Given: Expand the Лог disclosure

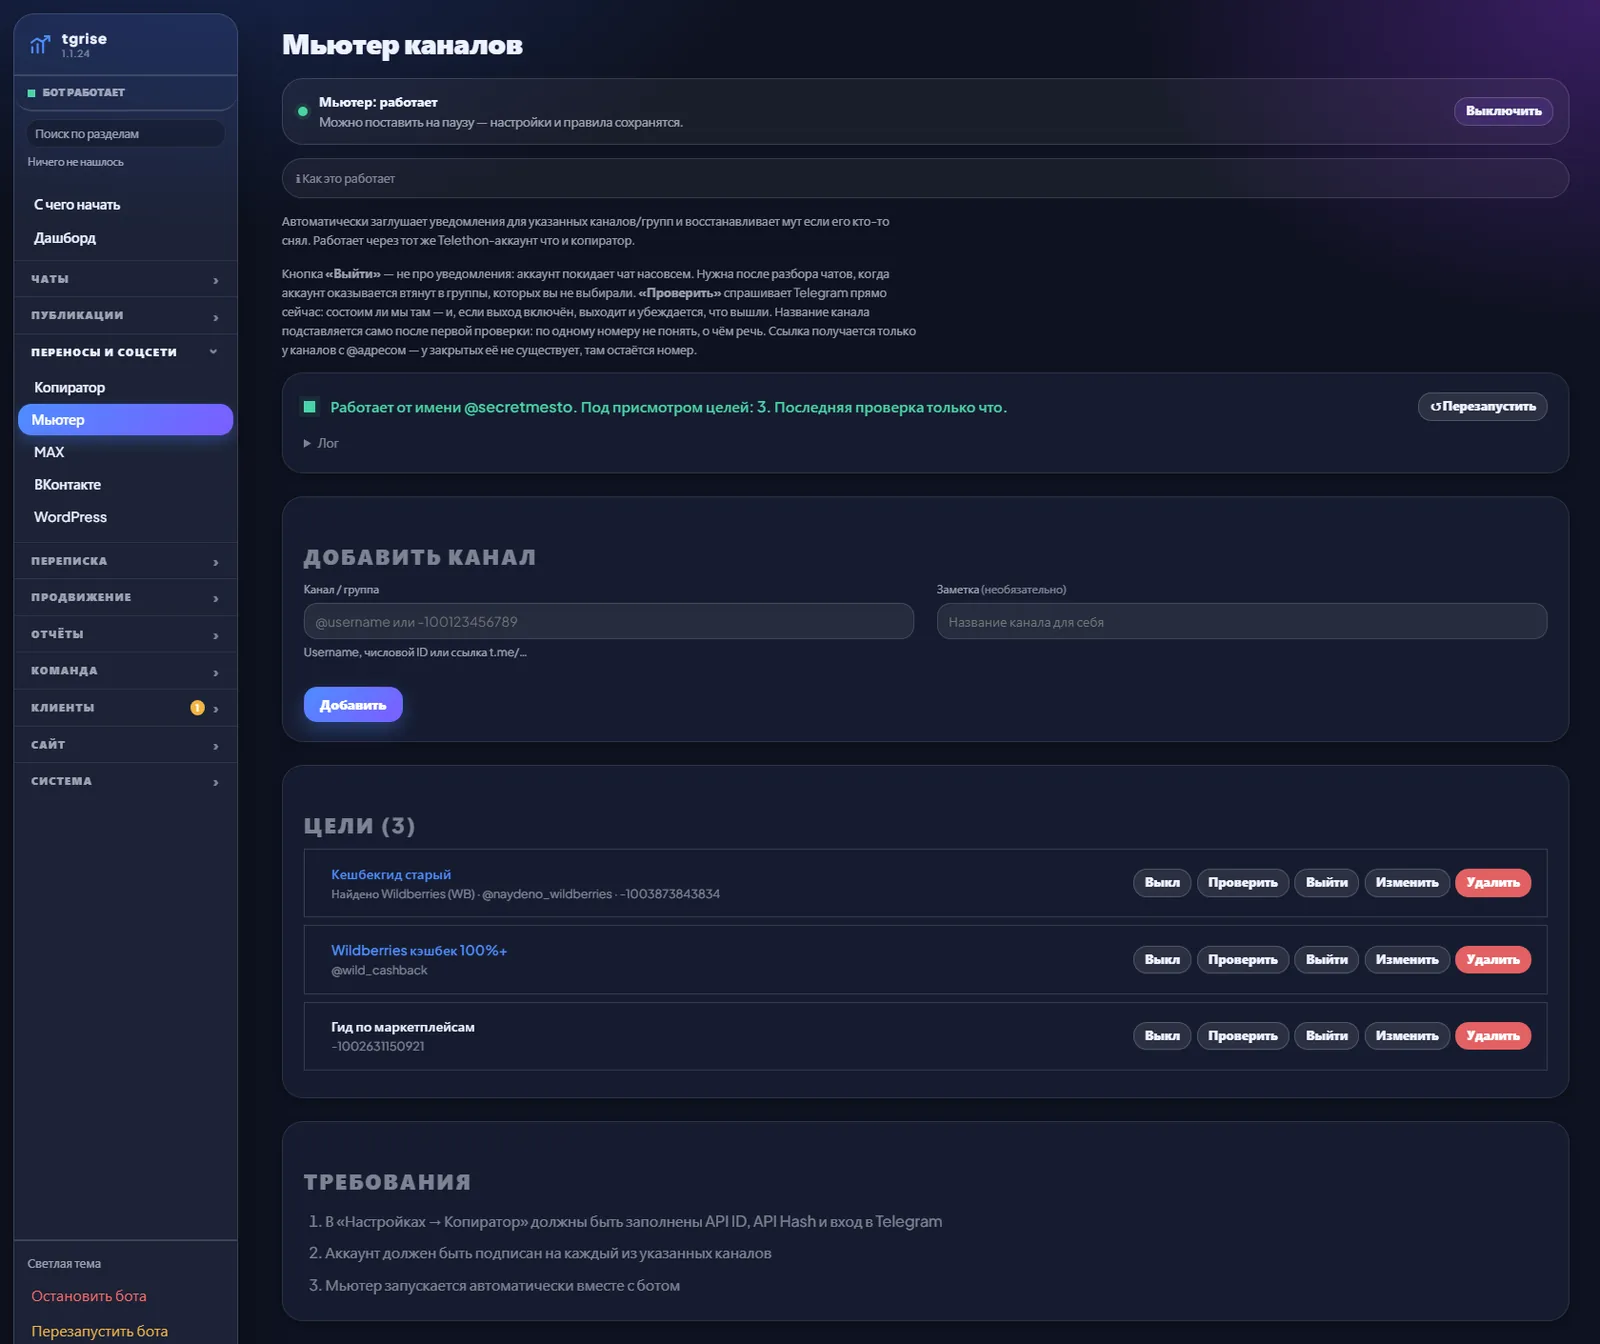Looking at the screenshot, I should tap(321, 443).
